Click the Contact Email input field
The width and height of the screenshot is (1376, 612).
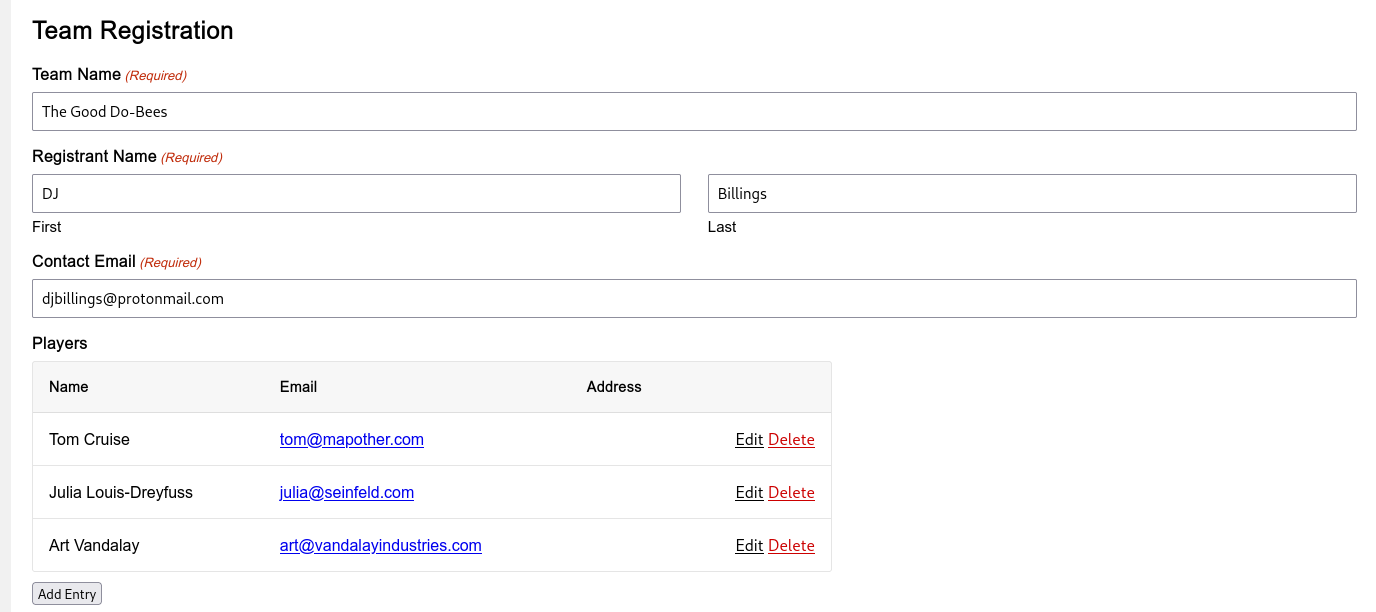click(x=694, y=298)
